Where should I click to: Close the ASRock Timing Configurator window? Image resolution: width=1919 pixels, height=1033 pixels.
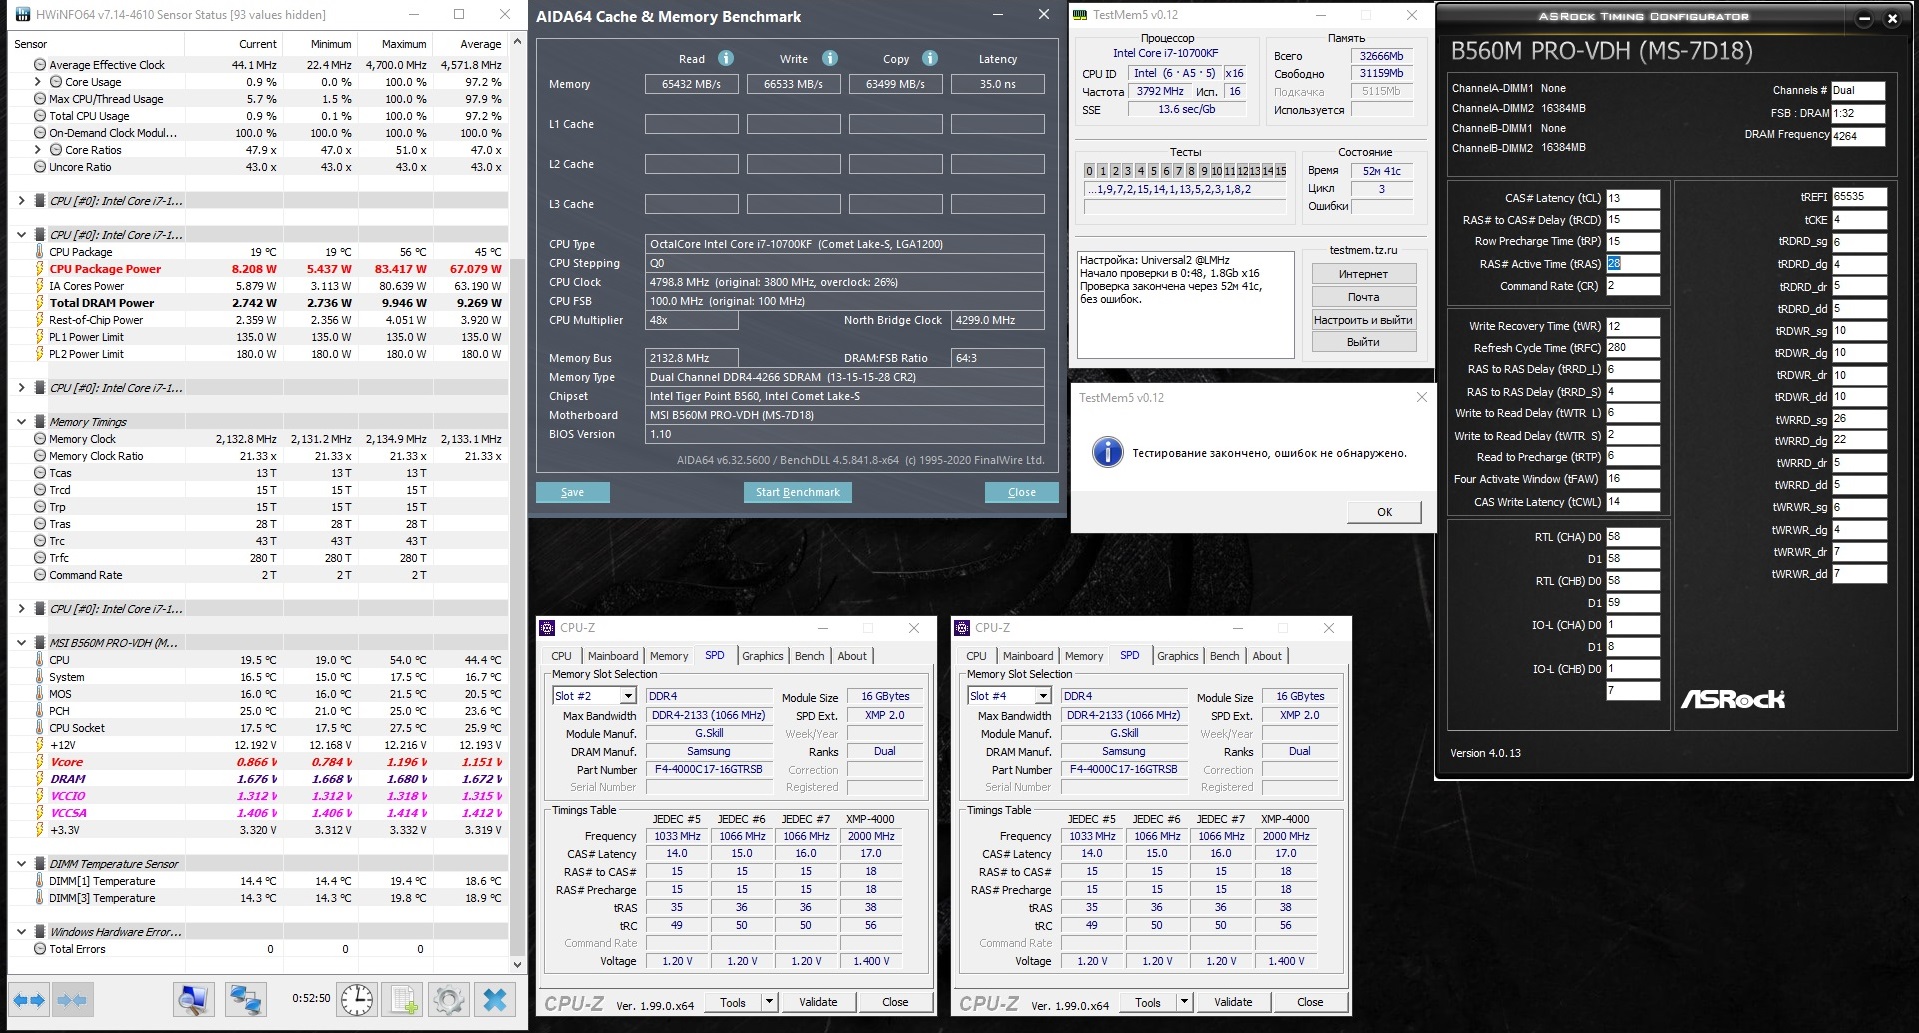click(1892, 18)
